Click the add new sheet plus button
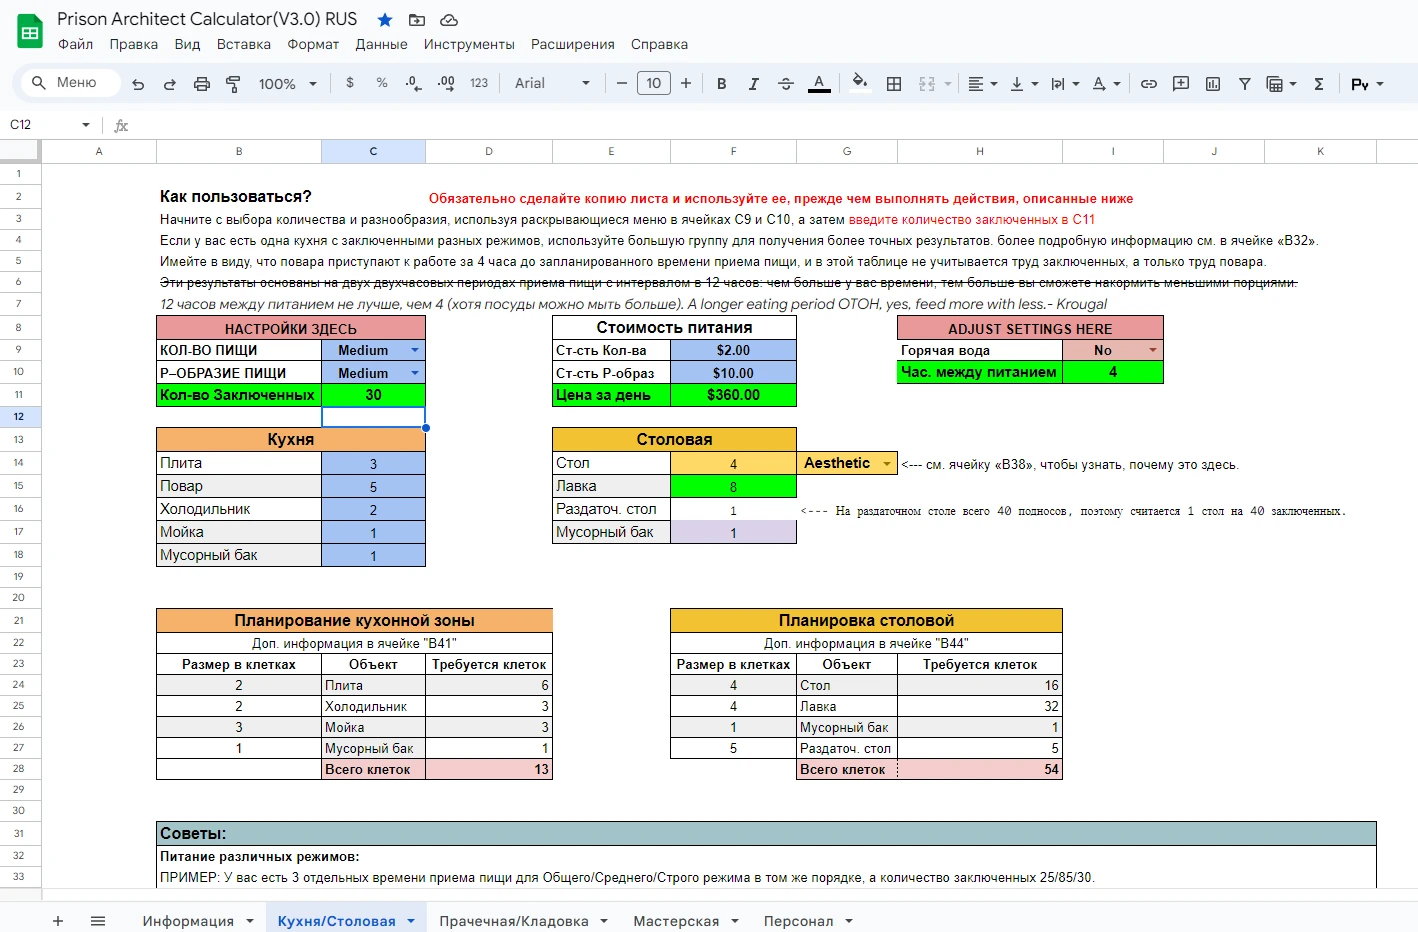 (x=58, y=921)
